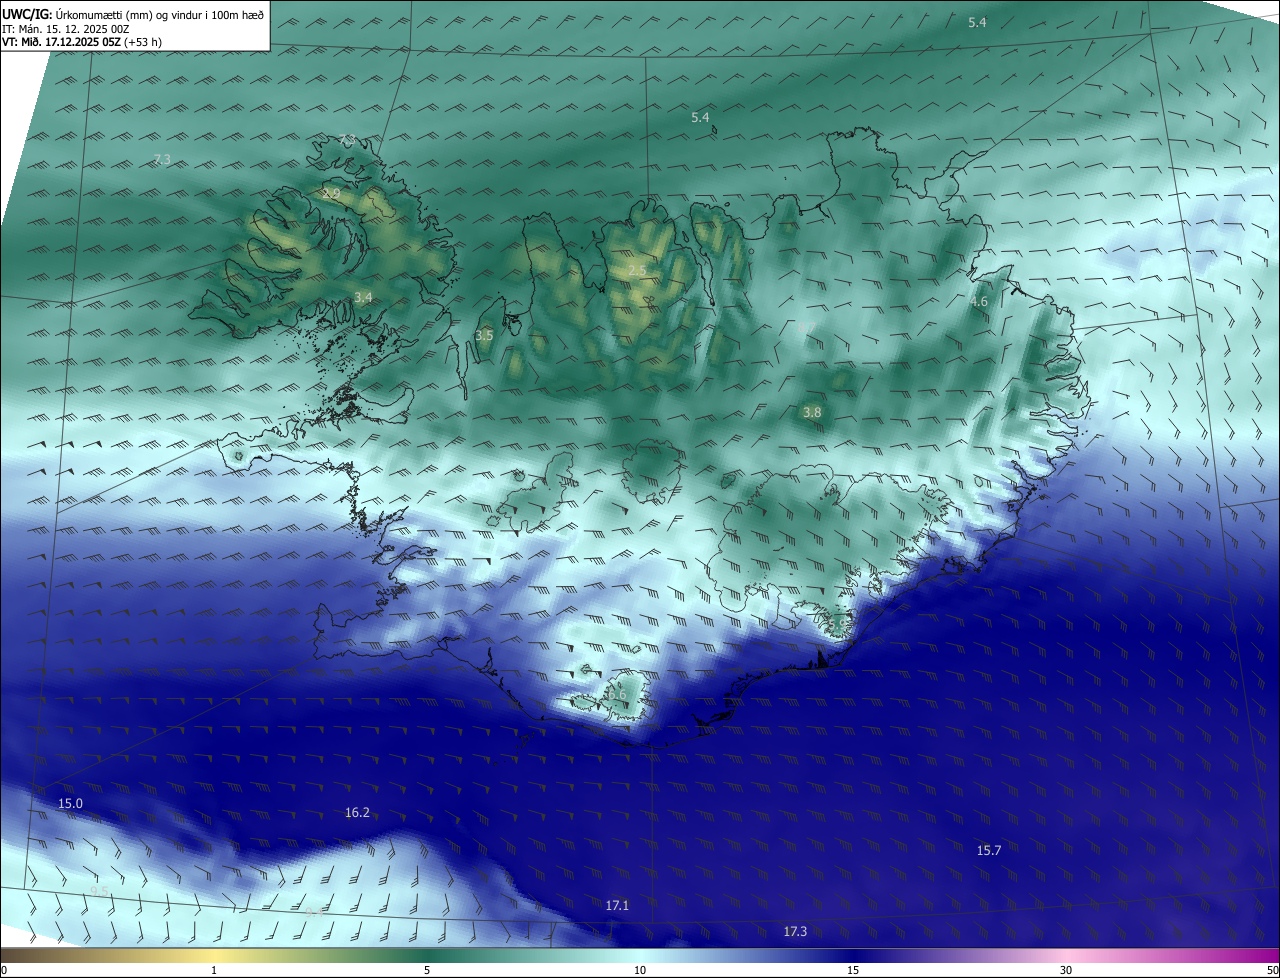
Task: Click the 2.5 value in north Iceland
Action: (x=637, y=271)
